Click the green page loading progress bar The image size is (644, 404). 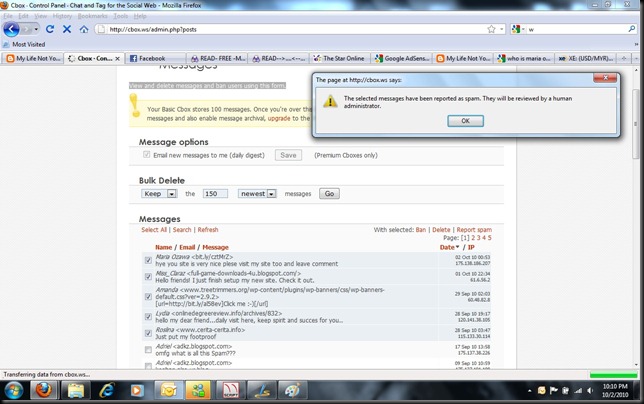(613, 374)
